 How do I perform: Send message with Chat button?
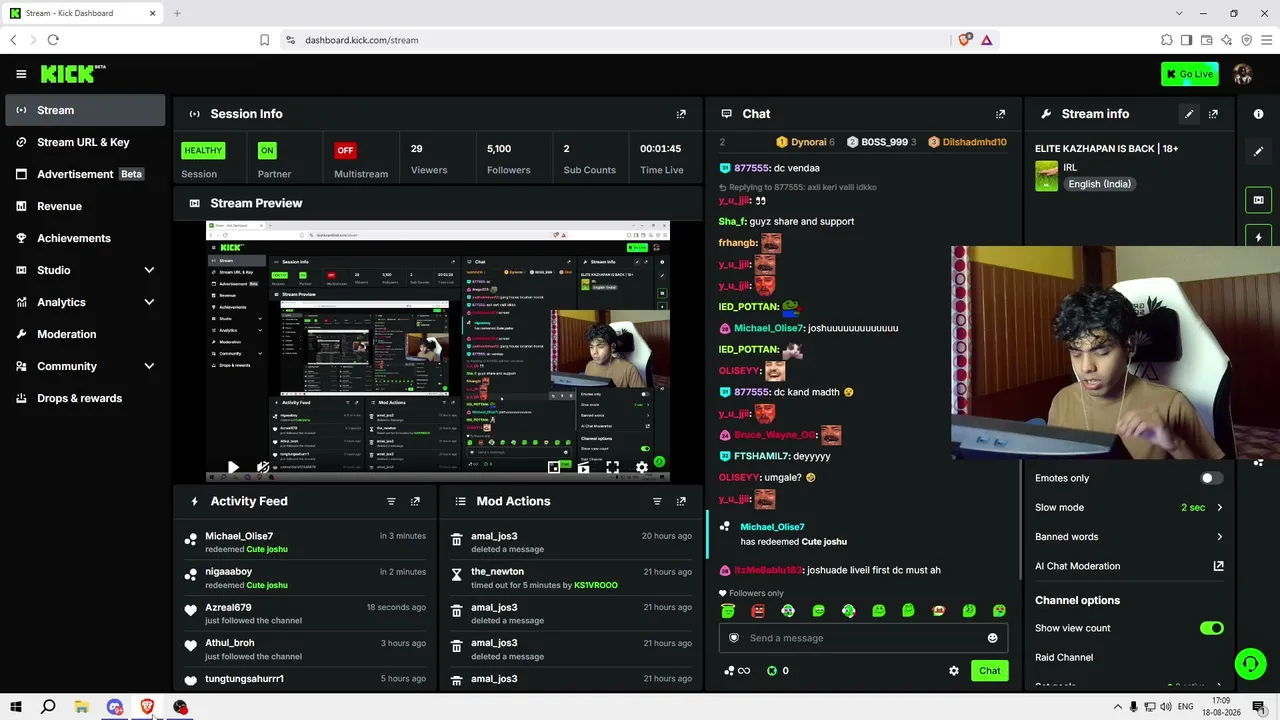tap(989, 671)
